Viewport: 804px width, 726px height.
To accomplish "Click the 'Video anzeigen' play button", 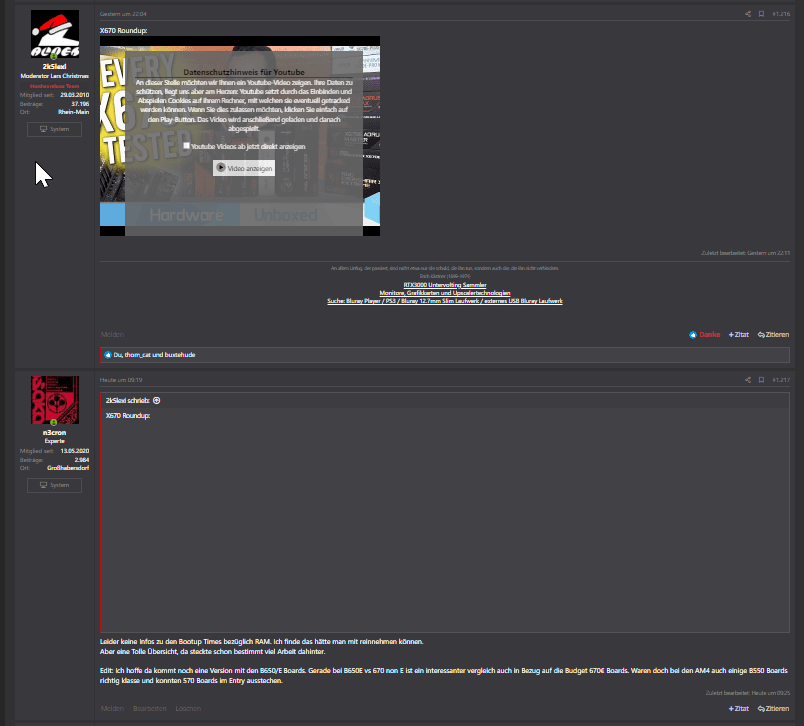I will point(244,168).
